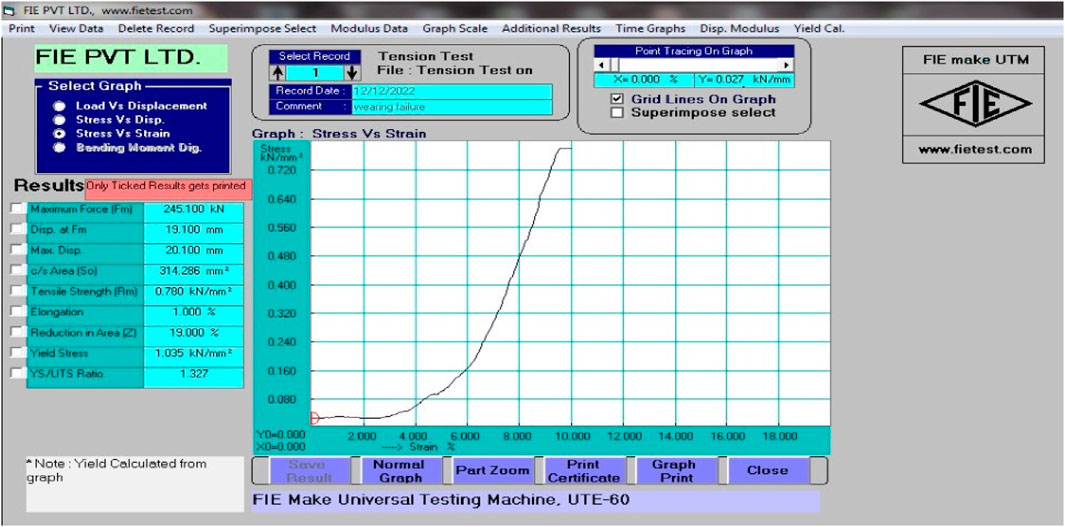
Task: Open the Time Graphs menu
Action: click(x=650, y=29)
